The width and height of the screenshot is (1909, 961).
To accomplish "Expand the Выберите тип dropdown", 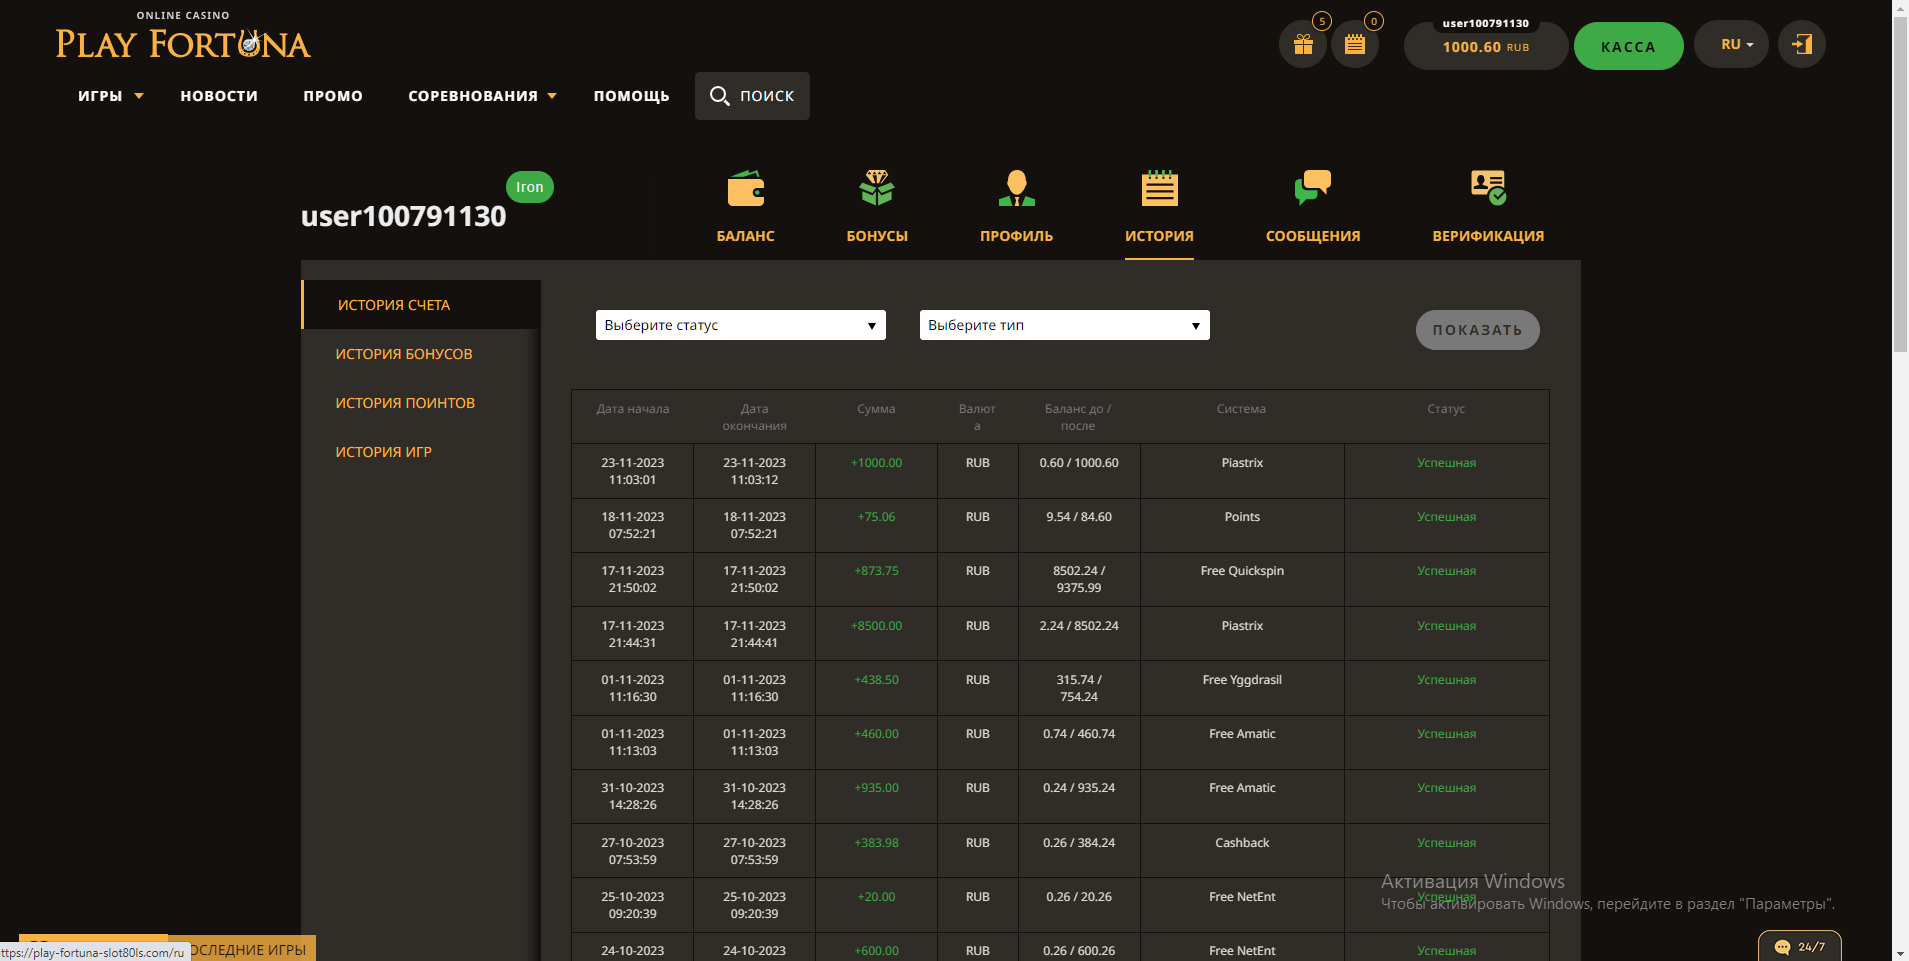I will [1064, 325].
